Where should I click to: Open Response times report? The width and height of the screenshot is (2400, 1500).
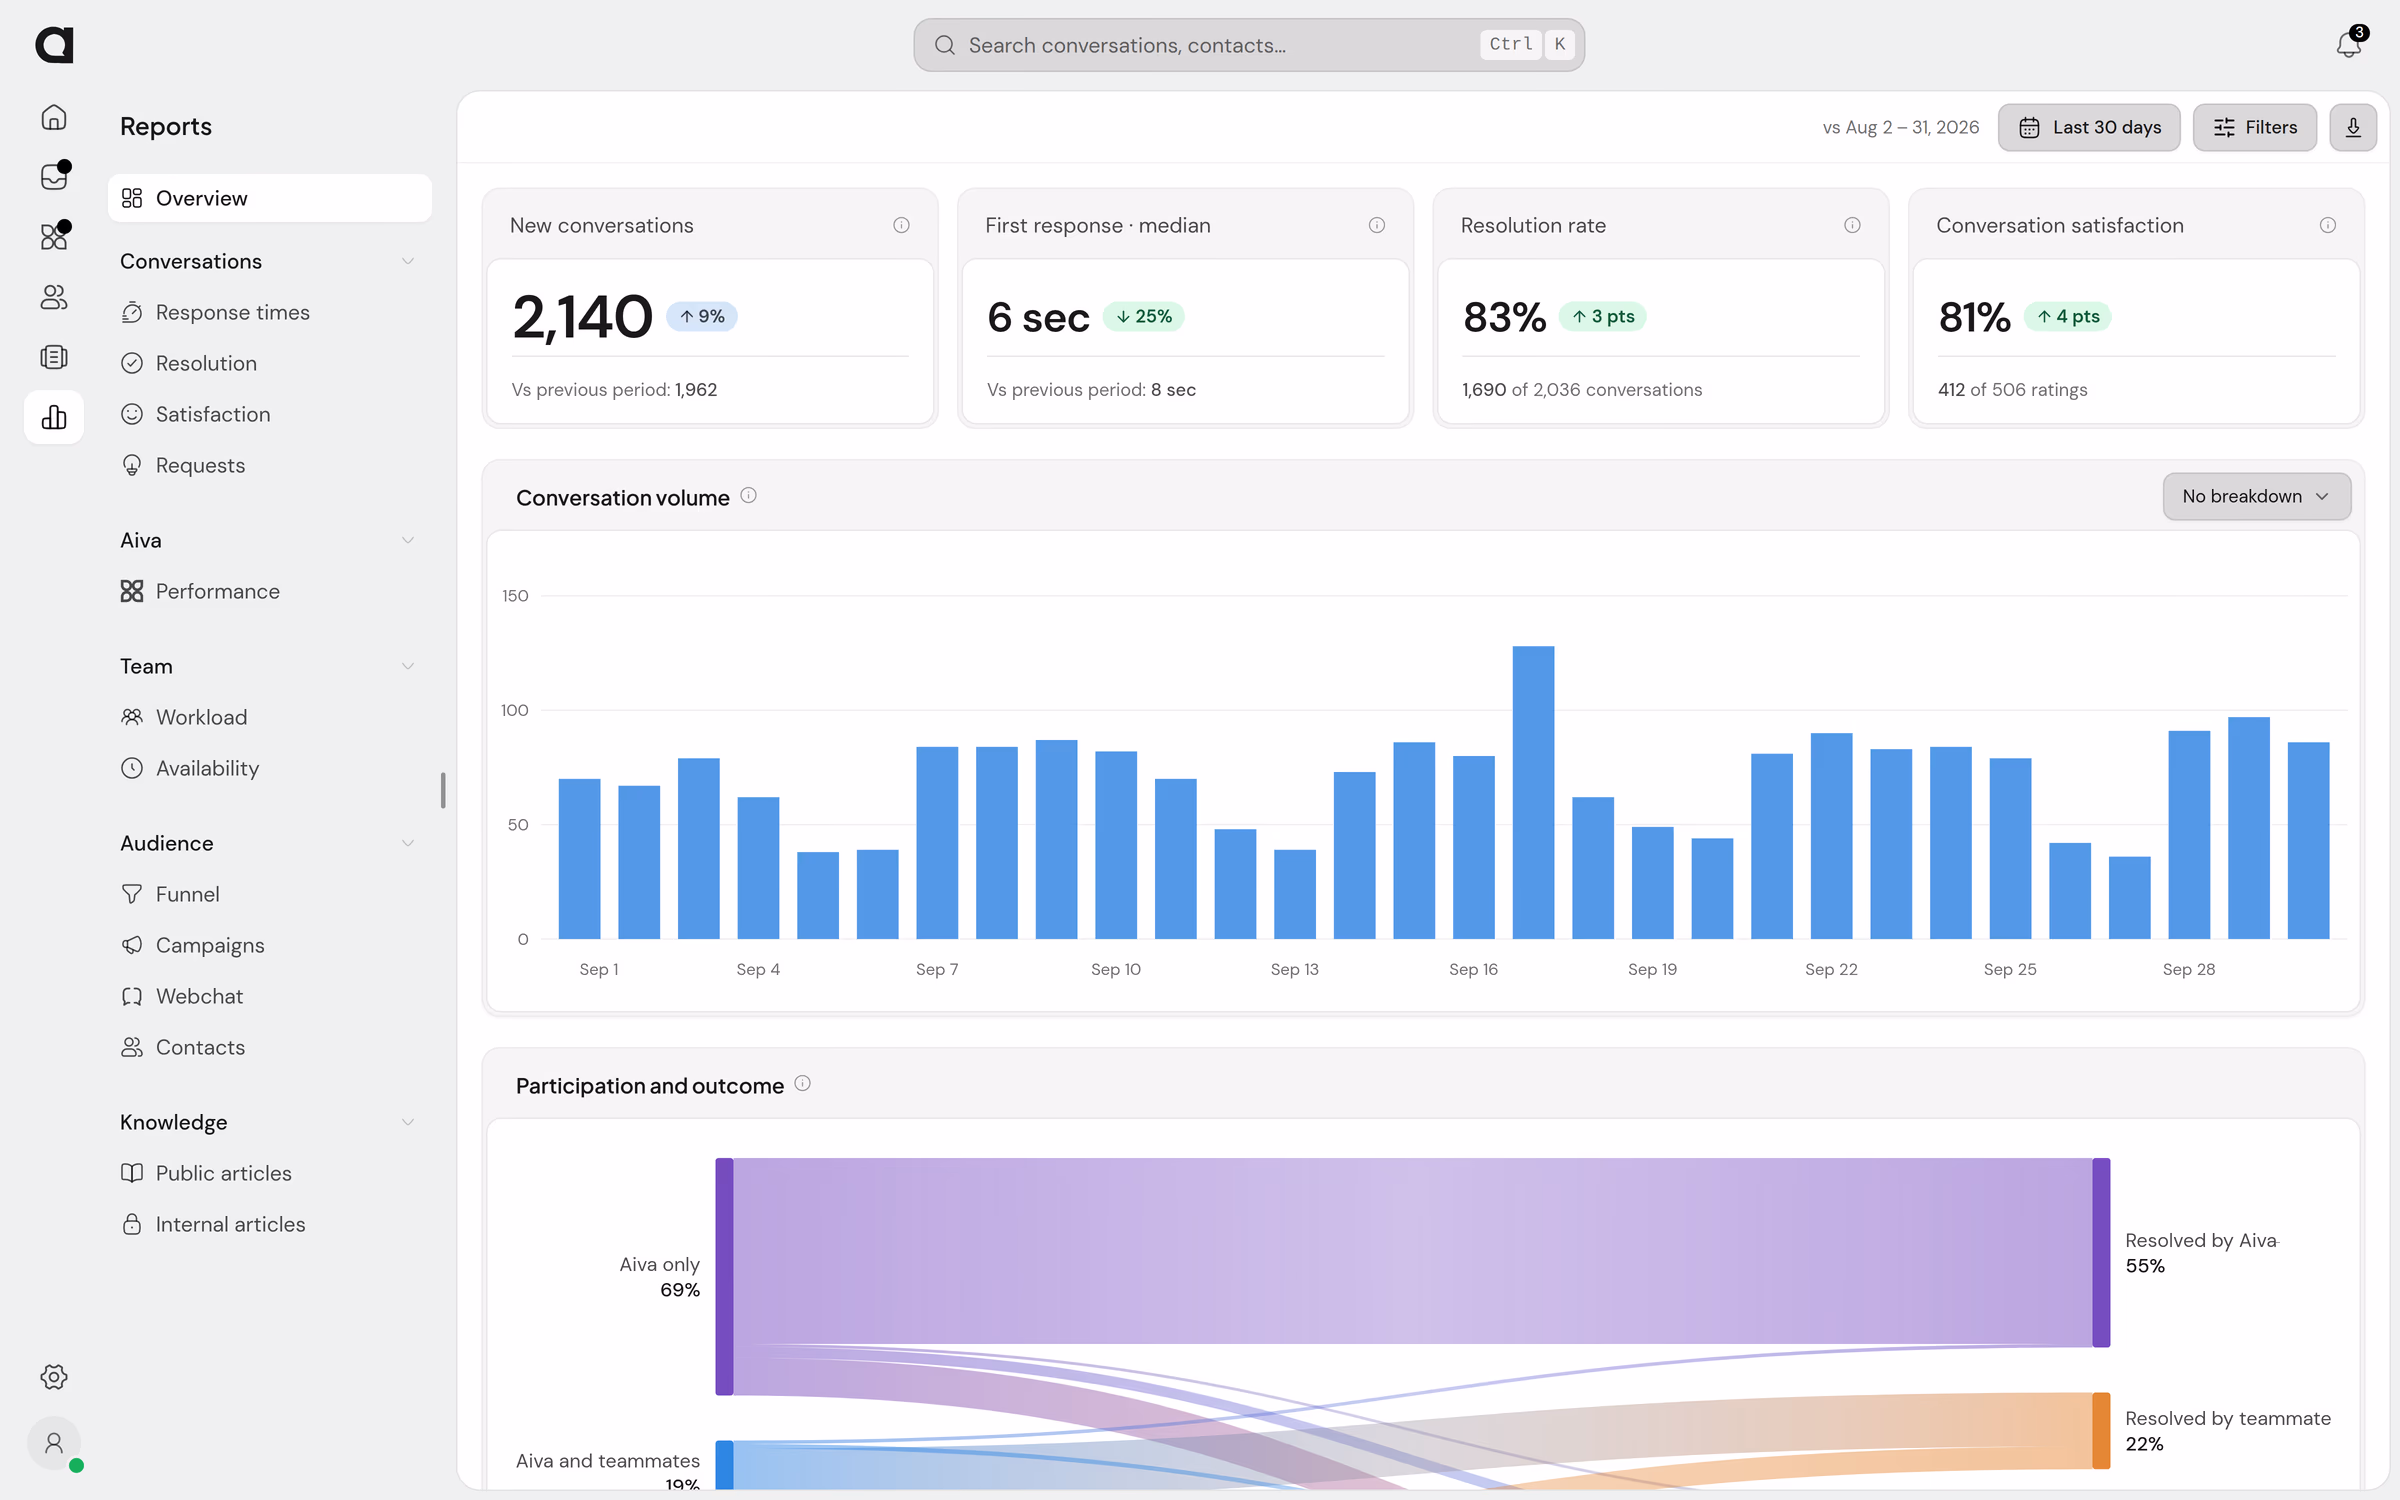tap(270, 312)
